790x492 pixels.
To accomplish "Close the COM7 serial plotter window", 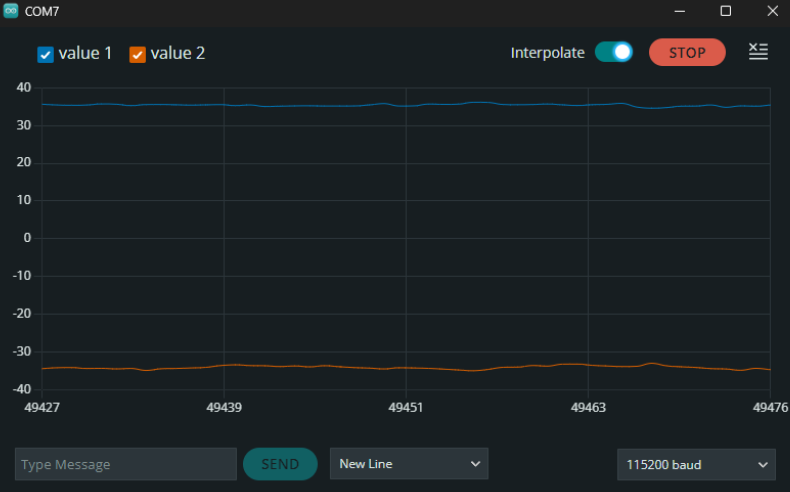I will [x=771, y=11].
